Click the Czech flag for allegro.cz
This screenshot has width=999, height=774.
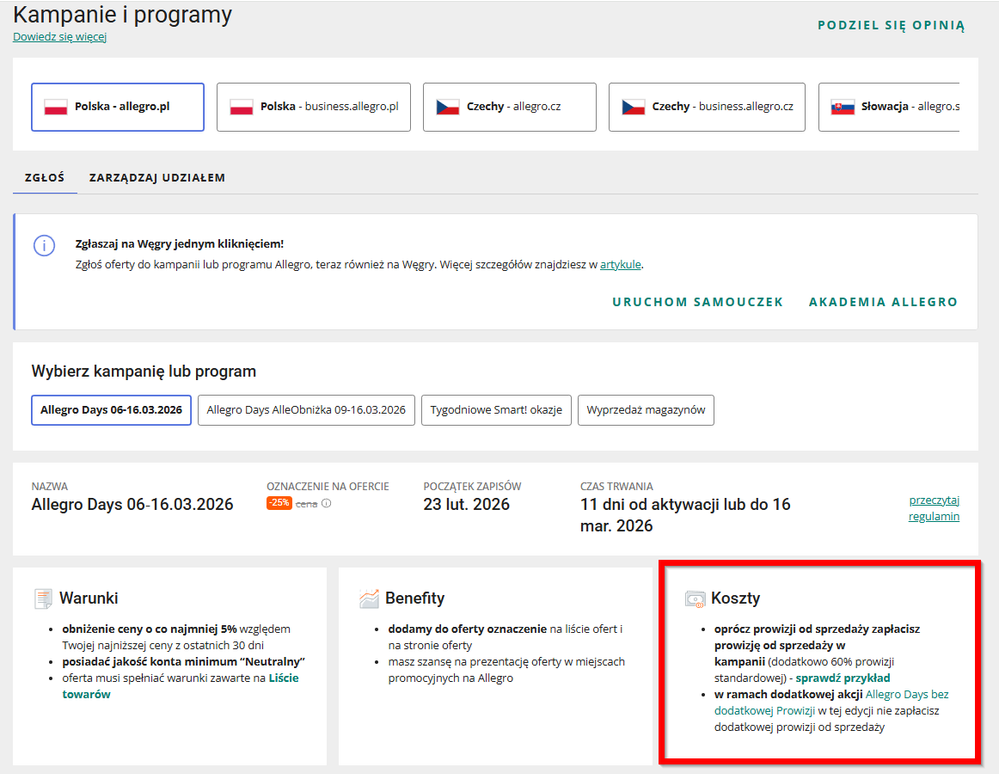[x=447, y=107]
